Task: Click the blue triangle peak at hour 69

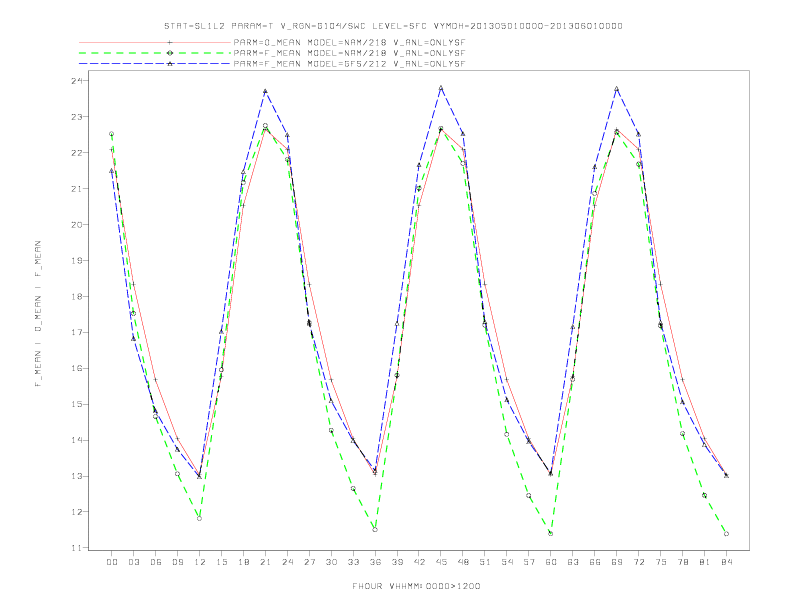Action: click(616, 89)
